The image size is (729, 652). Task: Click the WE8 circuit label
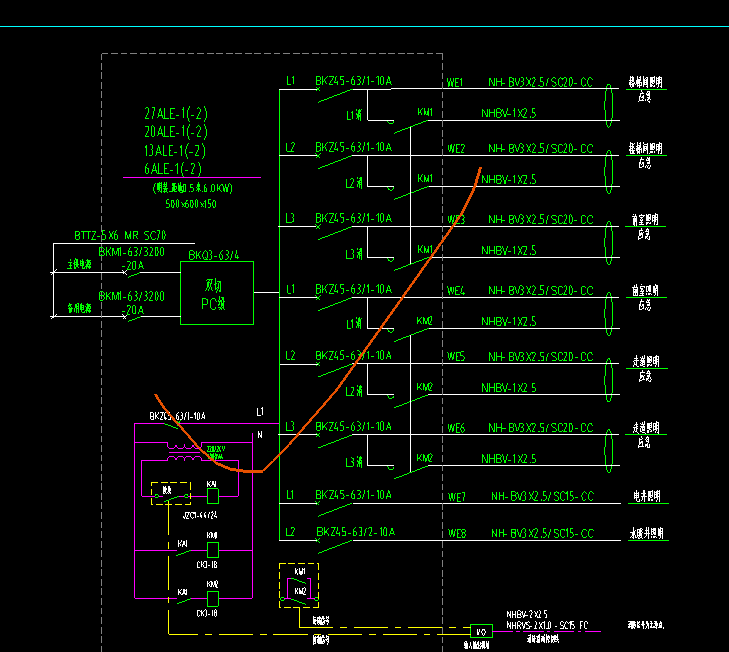457,533
